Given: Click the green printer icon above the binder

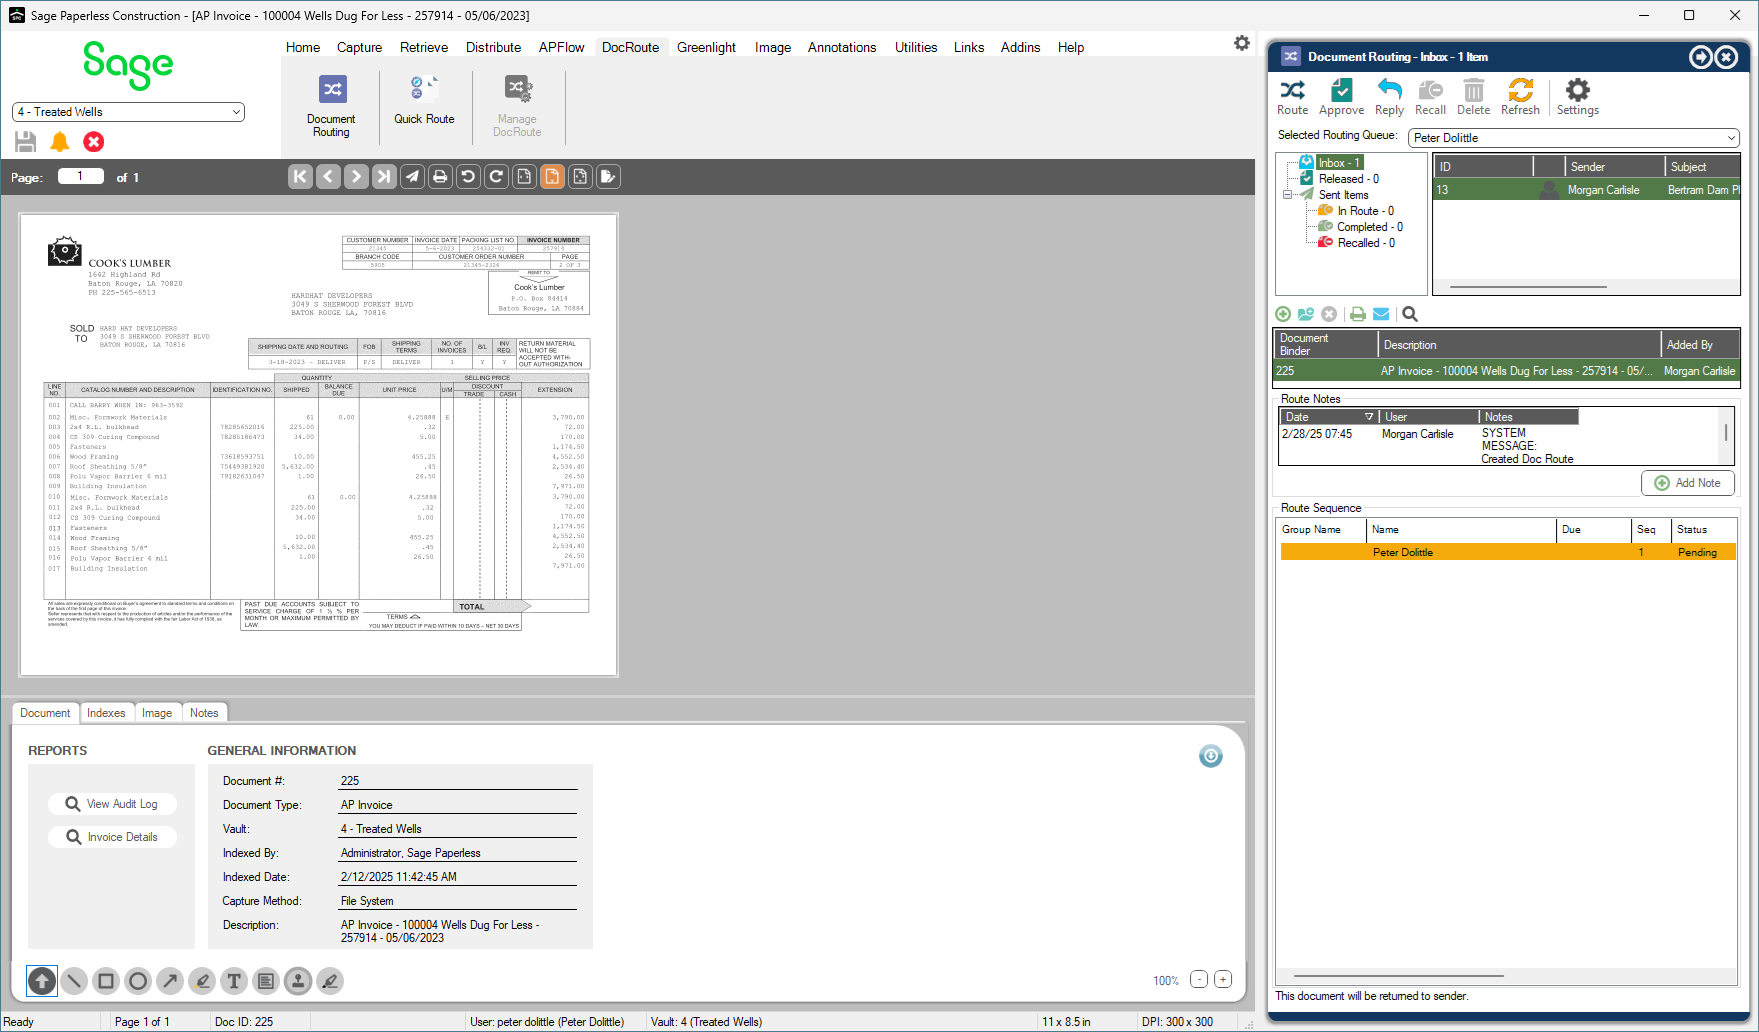Looking at the screenshot, I should click(1357, 314).
